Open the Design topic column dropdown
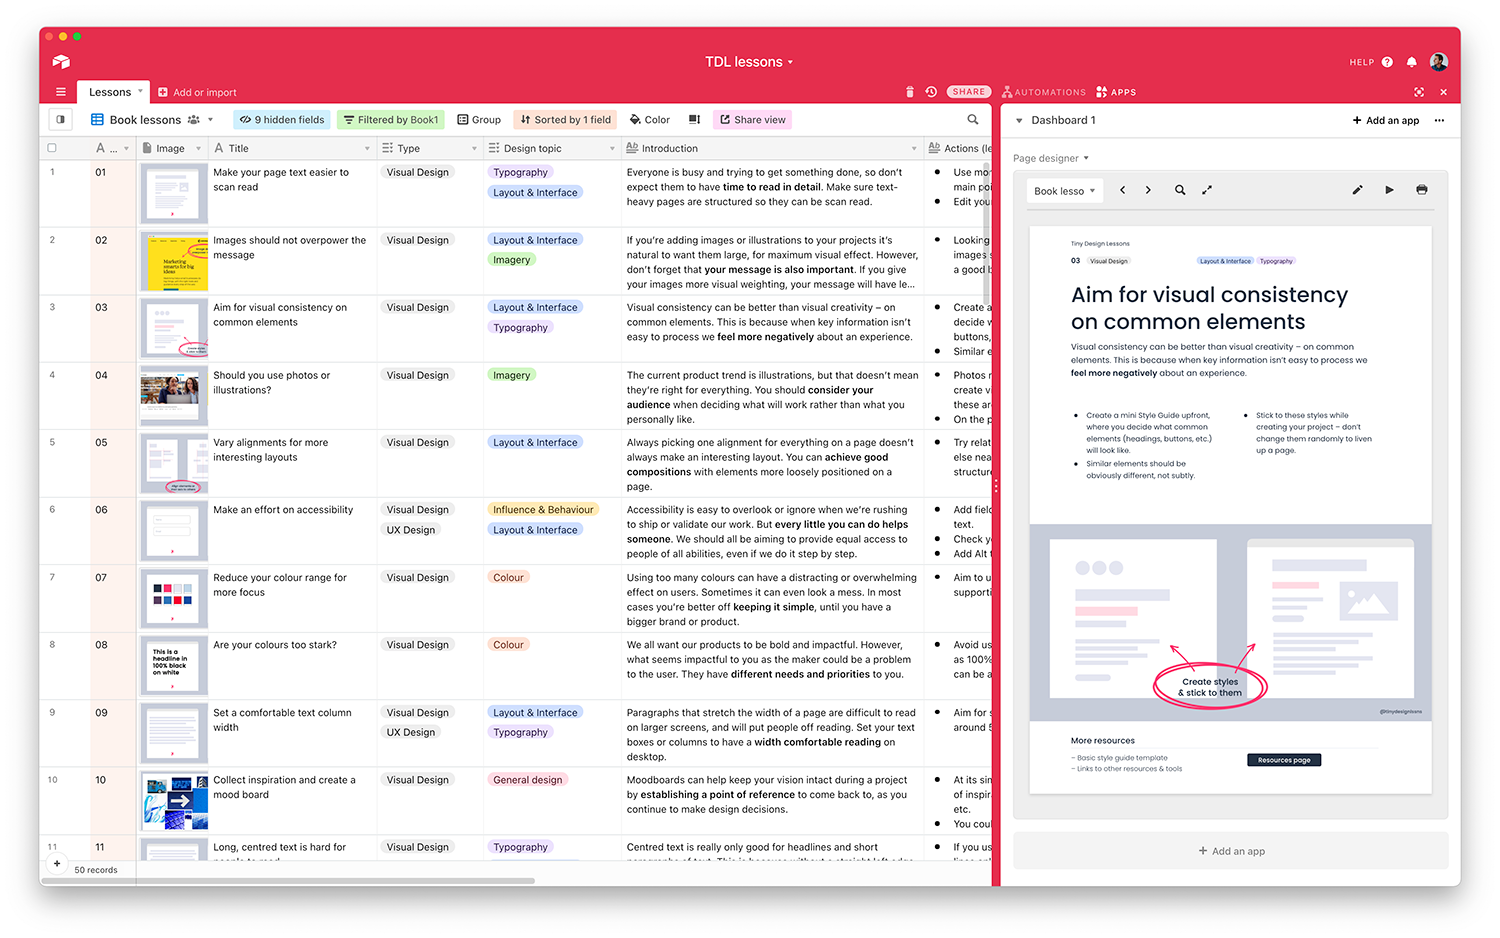Screen dimensions: 1500x938 pos(612,148)
